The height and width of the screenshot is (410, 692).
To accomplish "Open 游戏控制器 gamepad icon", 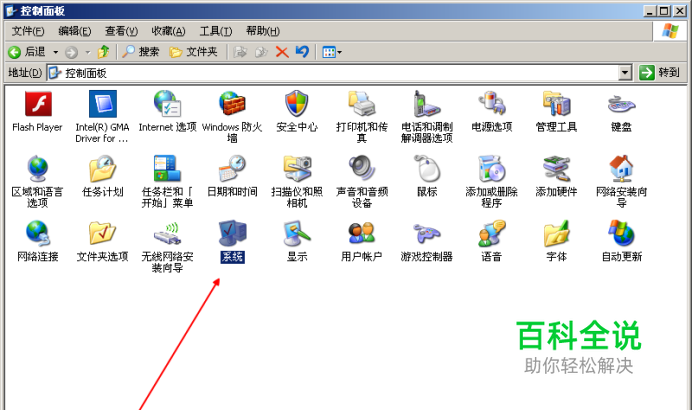I will click(426, 233).
